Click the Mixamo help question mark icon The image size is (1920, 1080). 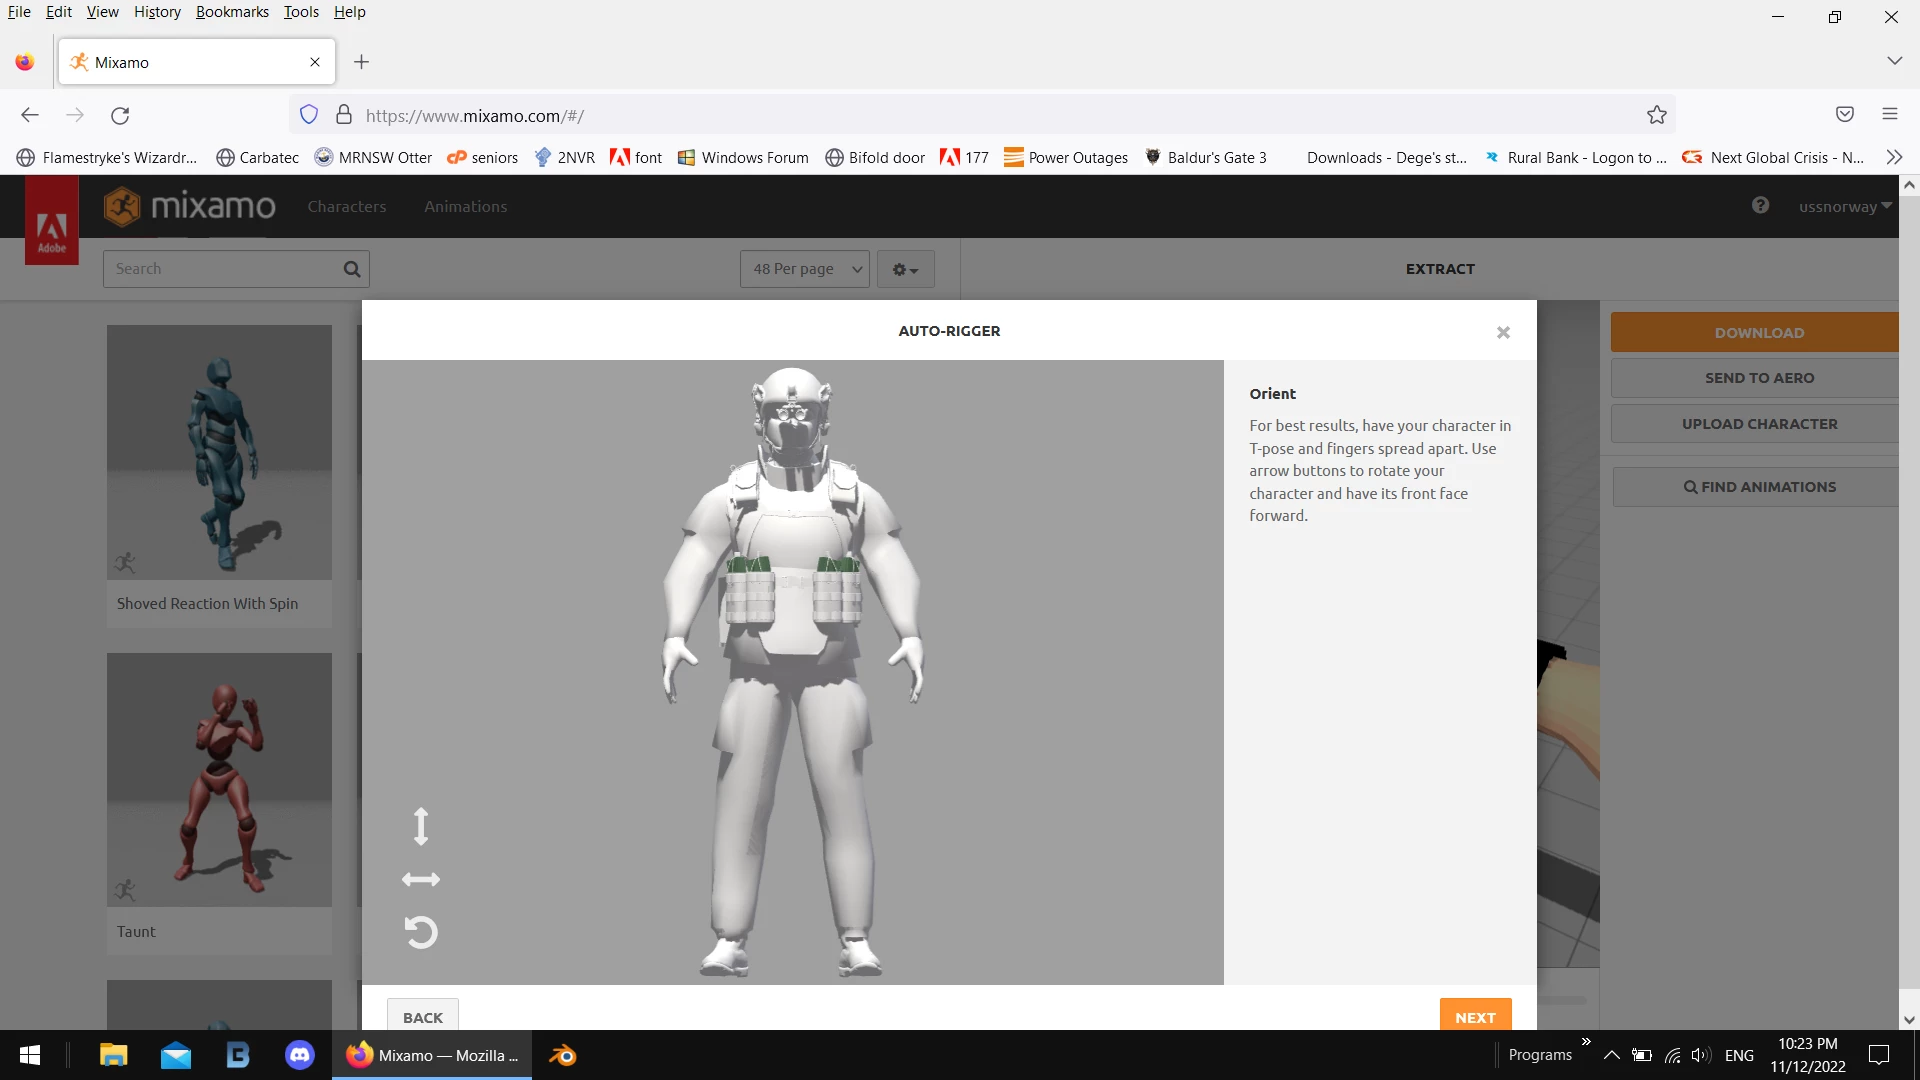coord(1760,206)
